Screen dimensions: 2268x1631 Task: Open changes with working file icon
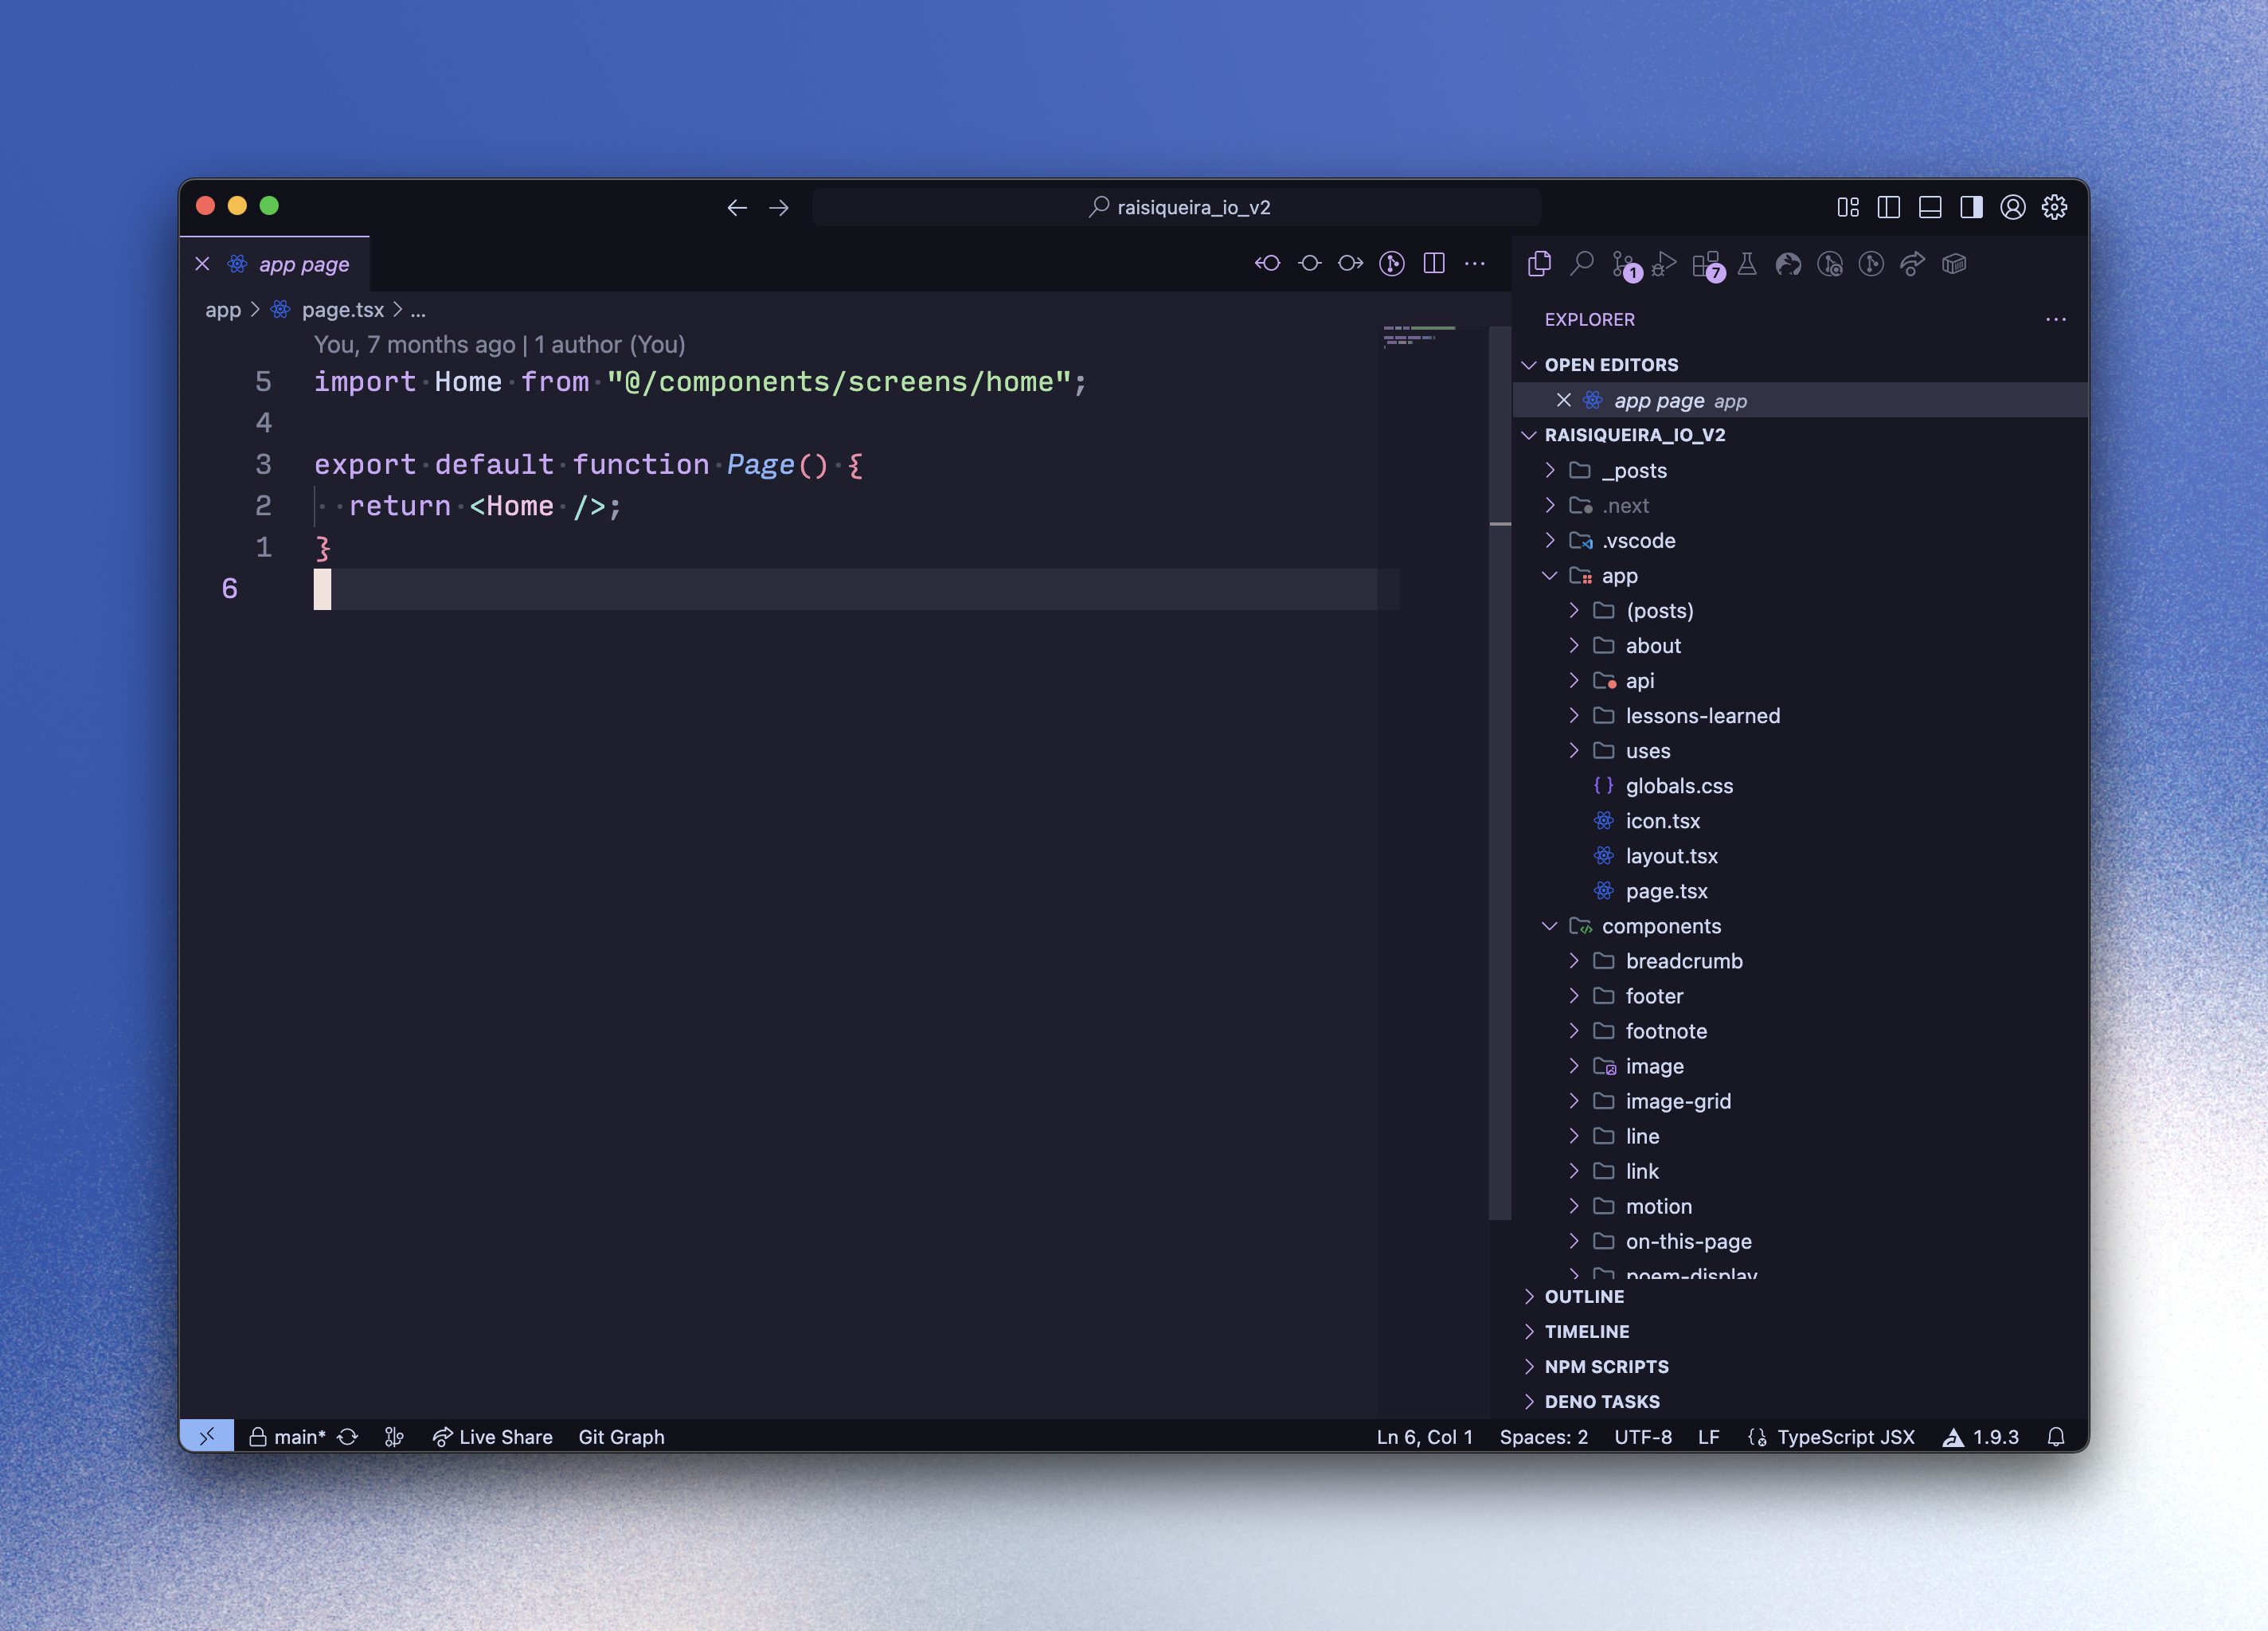tap(1309, 263)
